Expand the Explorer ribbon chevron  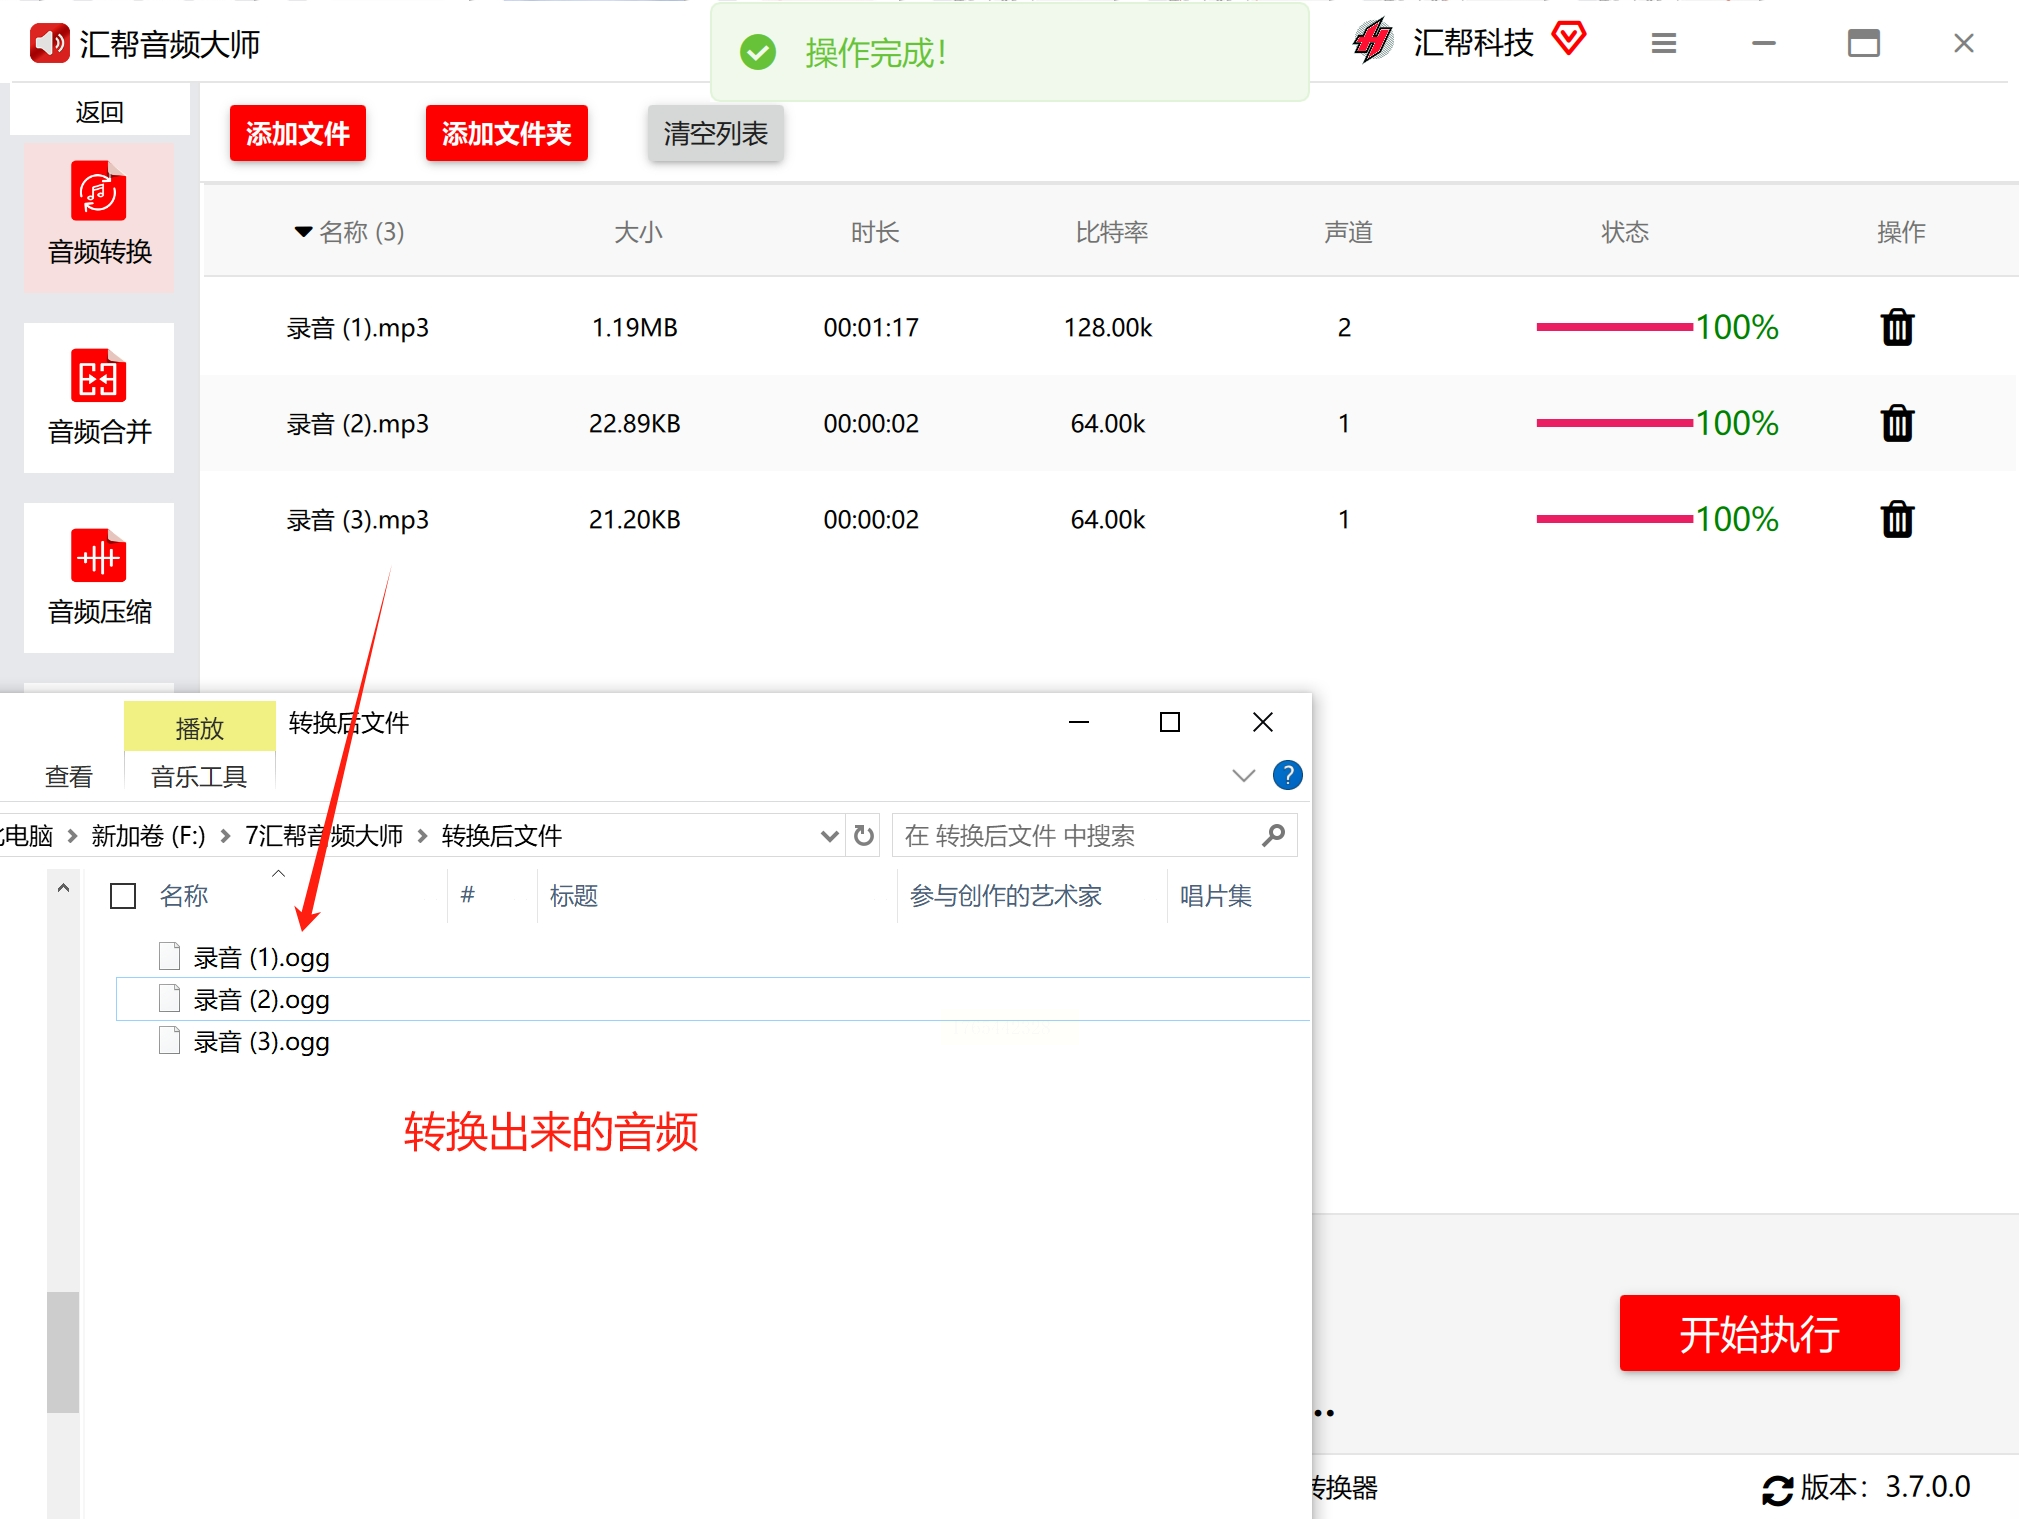1243,775
